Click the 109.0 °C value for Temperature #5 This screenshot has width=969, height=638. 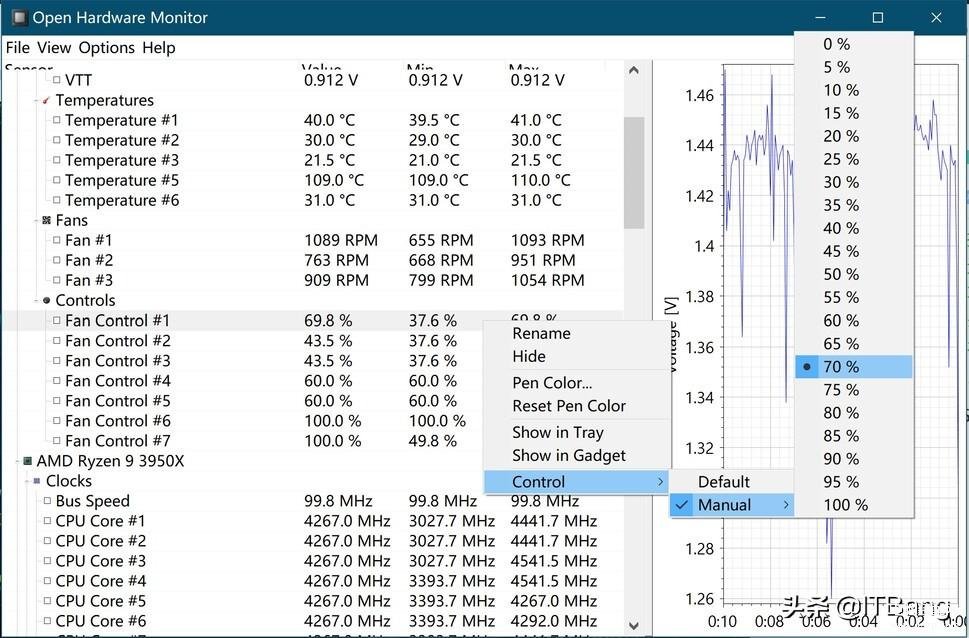(x=334, y=180)
